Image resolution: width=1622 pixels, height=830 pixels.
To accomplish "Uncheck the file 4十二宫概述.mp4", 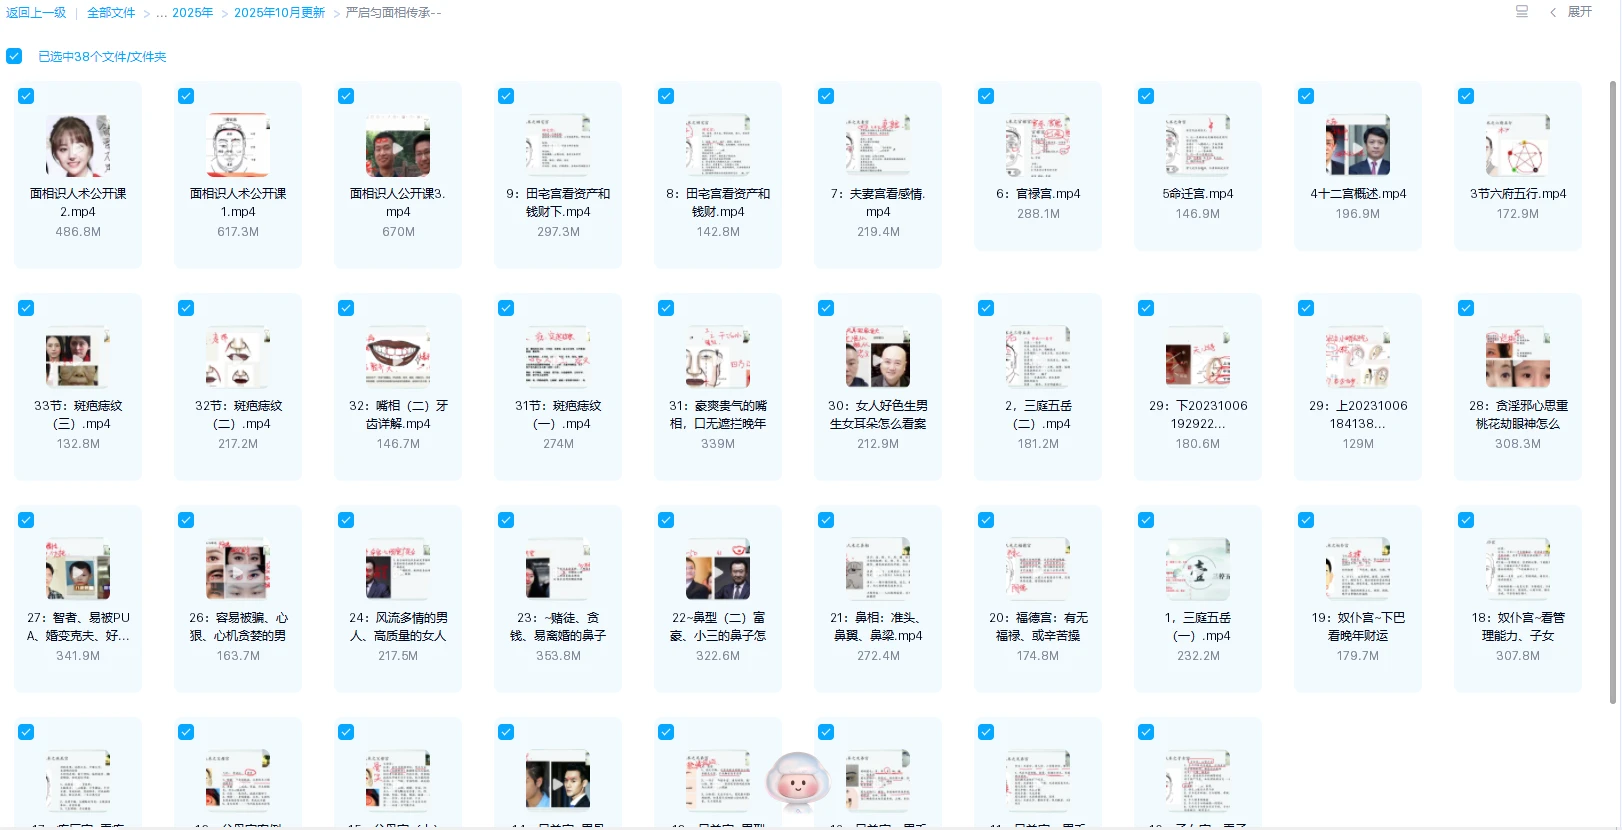I will point(1306,96).
